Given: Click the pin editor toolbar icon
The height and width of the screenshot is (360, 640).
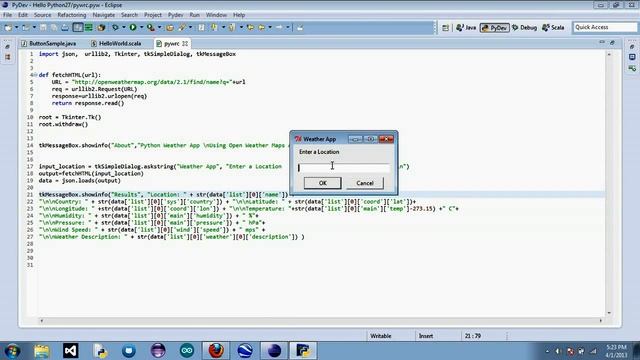Looking at the screenshot, I should point(300,28).
